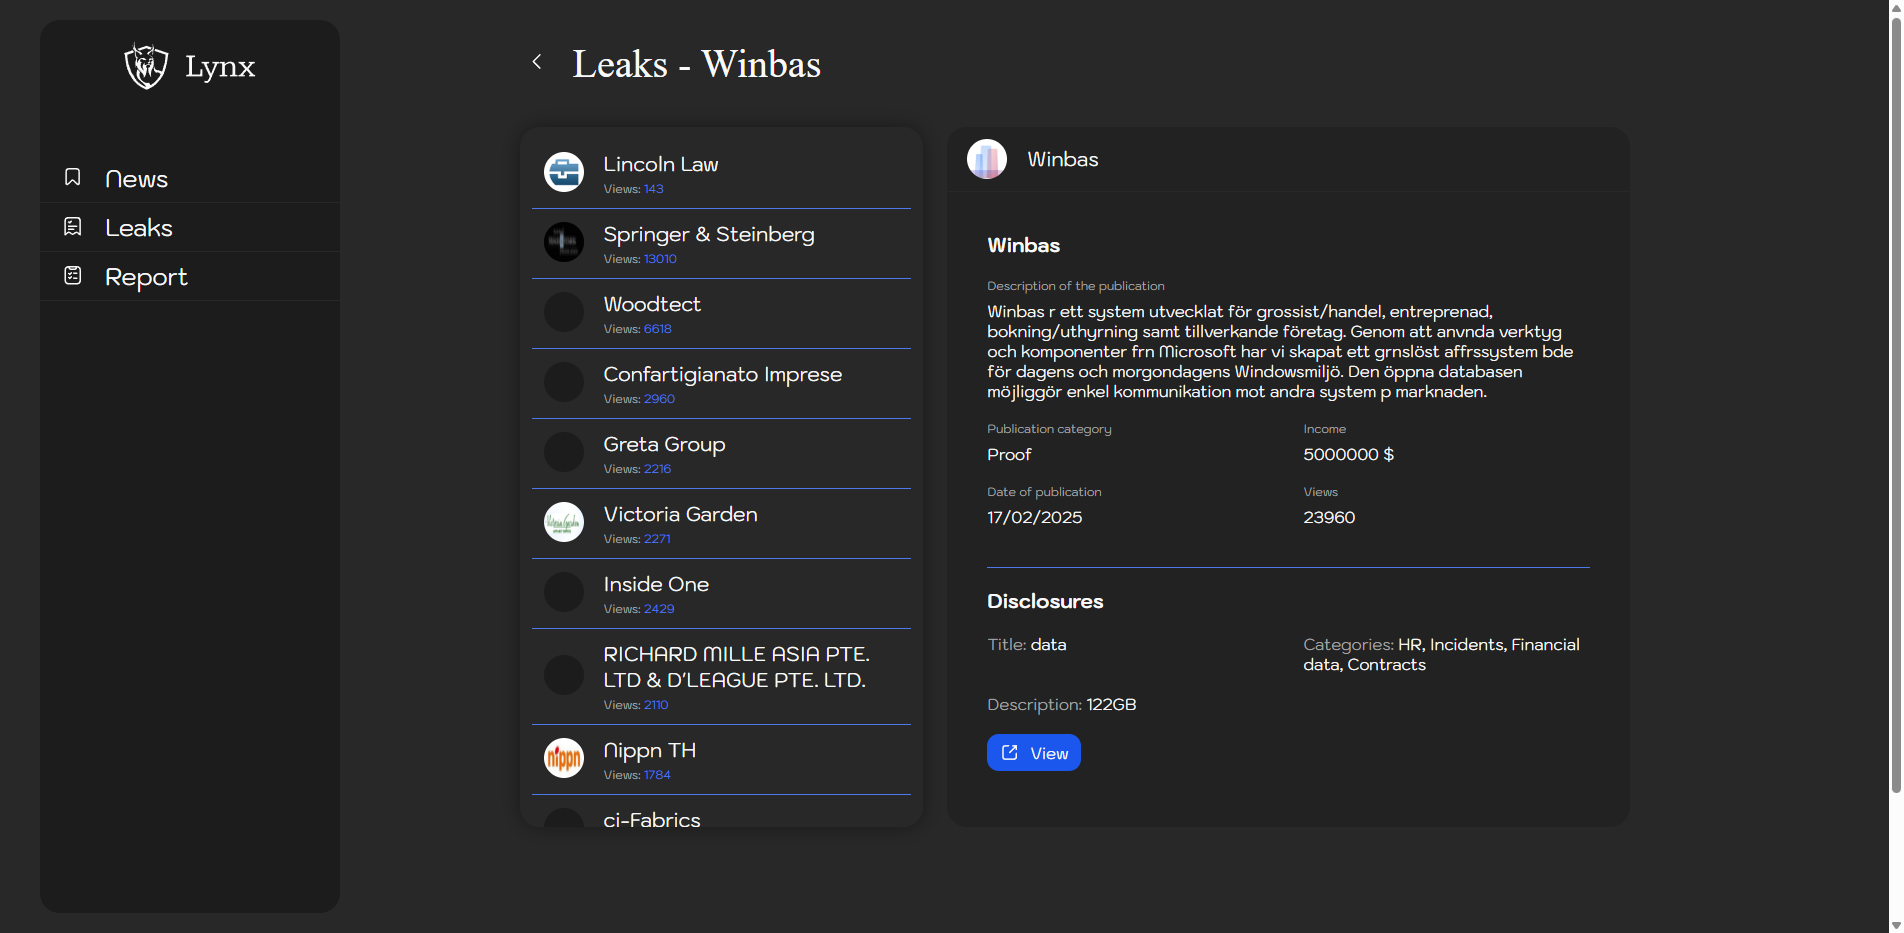The width and height of the screenshot is (1904, 933).
Task: Click the page's vertical scrollbar
Action: point(1895,400)
